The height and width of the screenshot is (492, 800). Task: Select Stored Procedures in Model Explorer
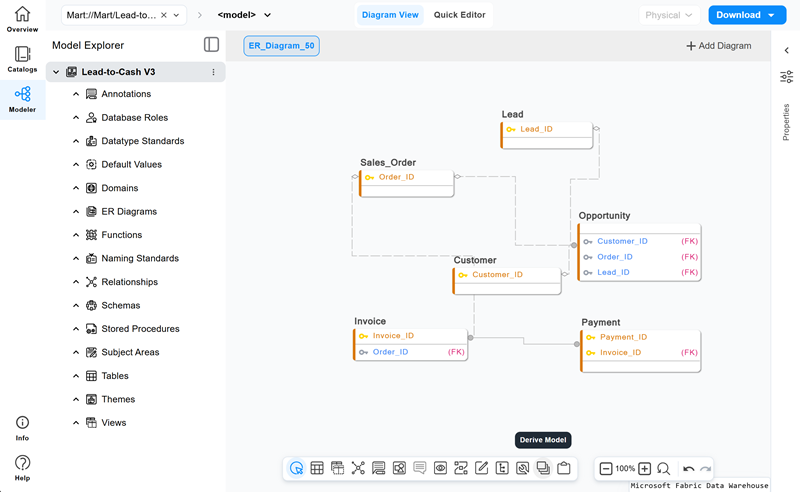click(x=140, y=329)
